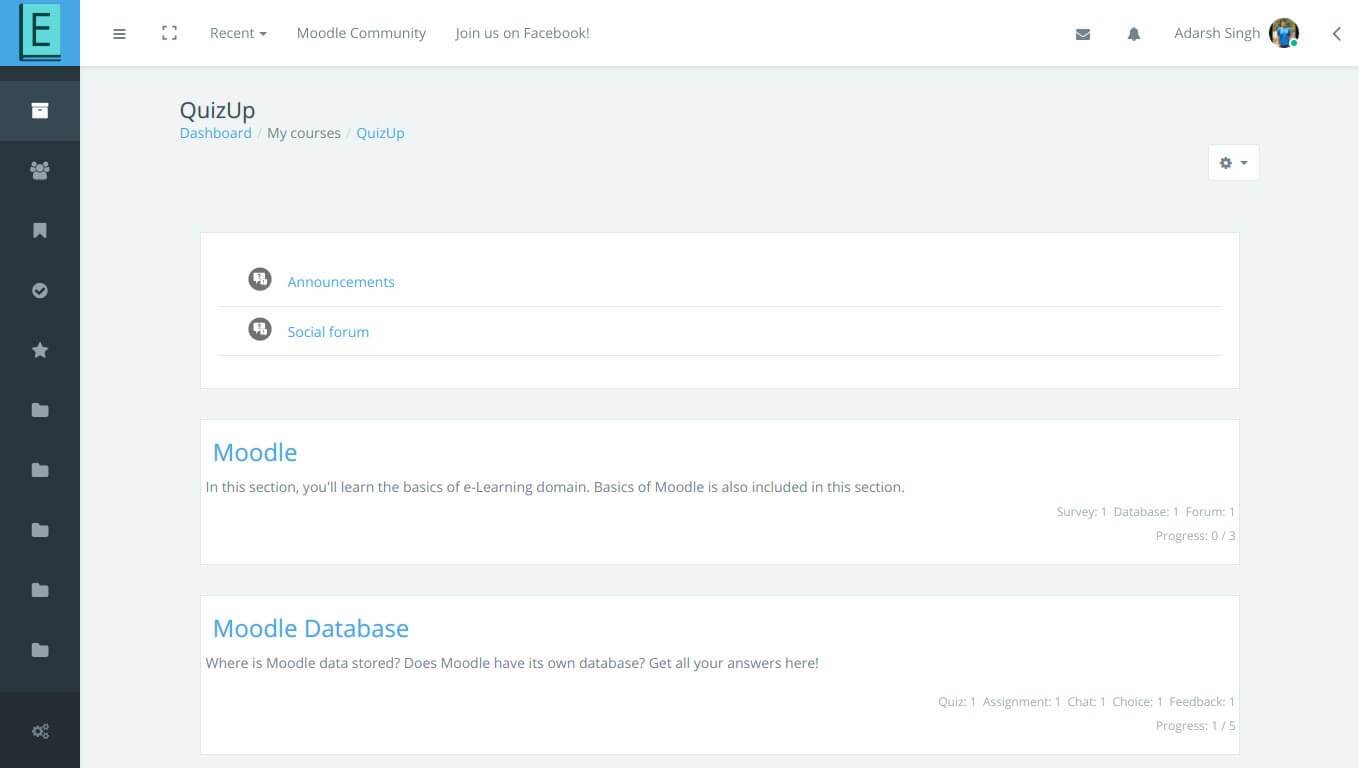1359x768 pixels.
Task: Click the bookmark icon in sidebar
Action: pyautogui.click(x=40, y=230)
